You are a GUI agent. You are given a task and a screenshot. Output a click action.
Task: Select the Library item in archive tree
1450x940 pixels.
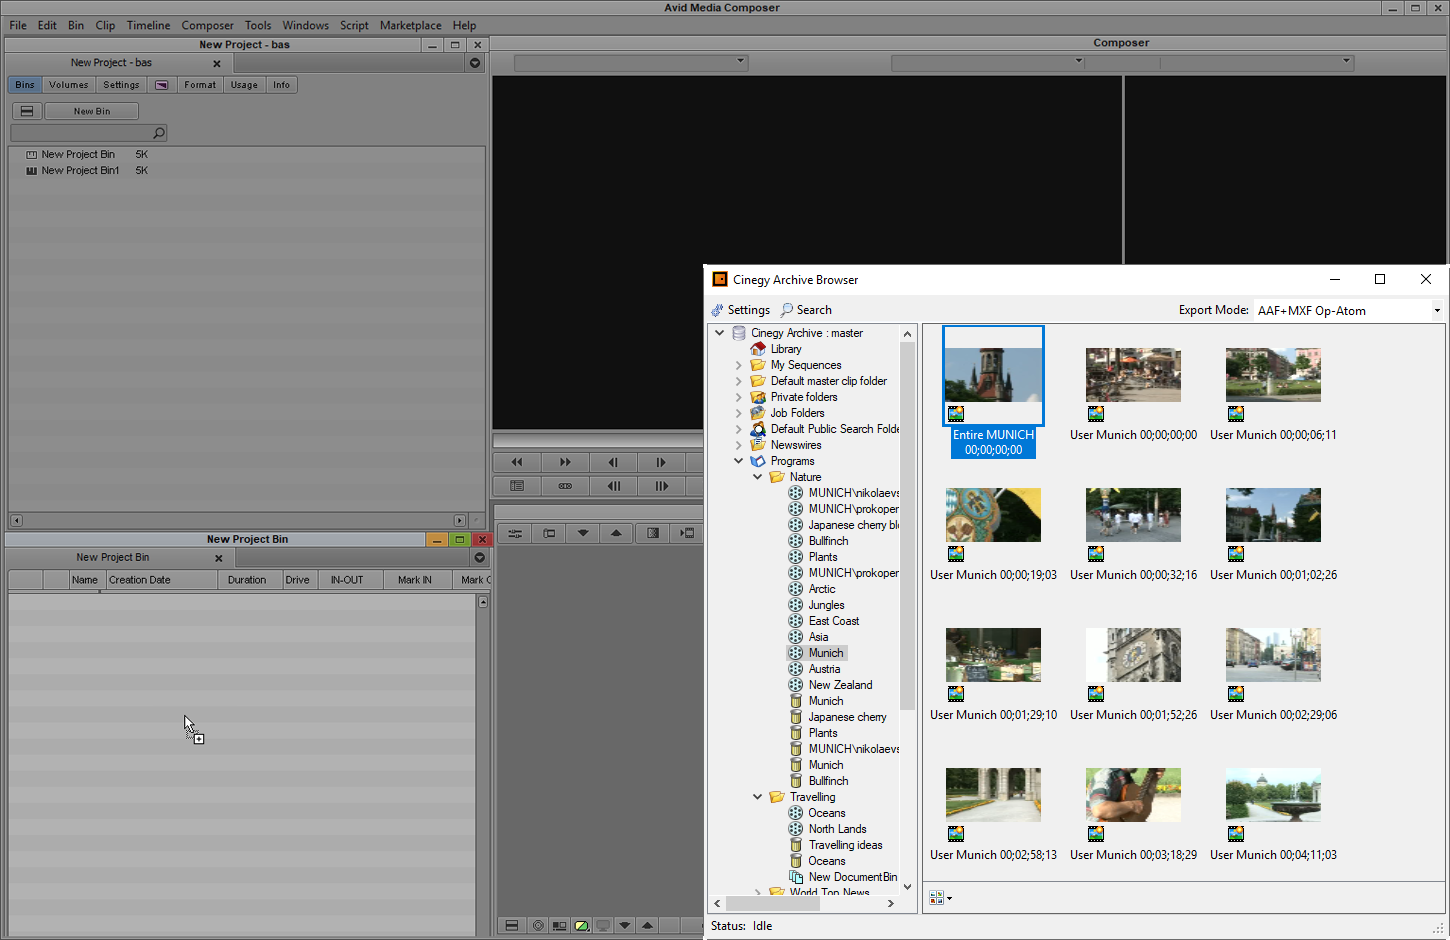(786, 349)
